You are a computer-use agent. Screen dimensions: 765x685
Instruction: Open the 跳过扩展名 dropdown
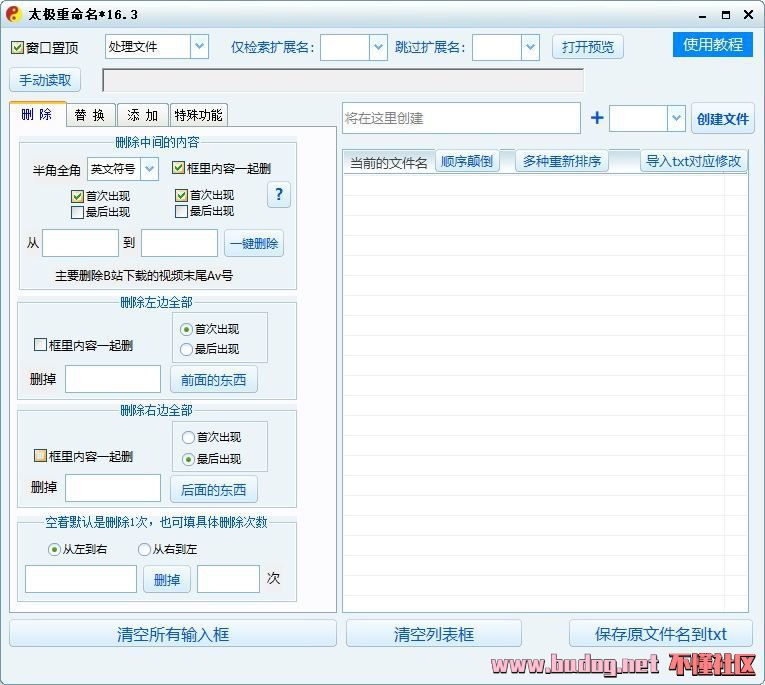(530, 47)
